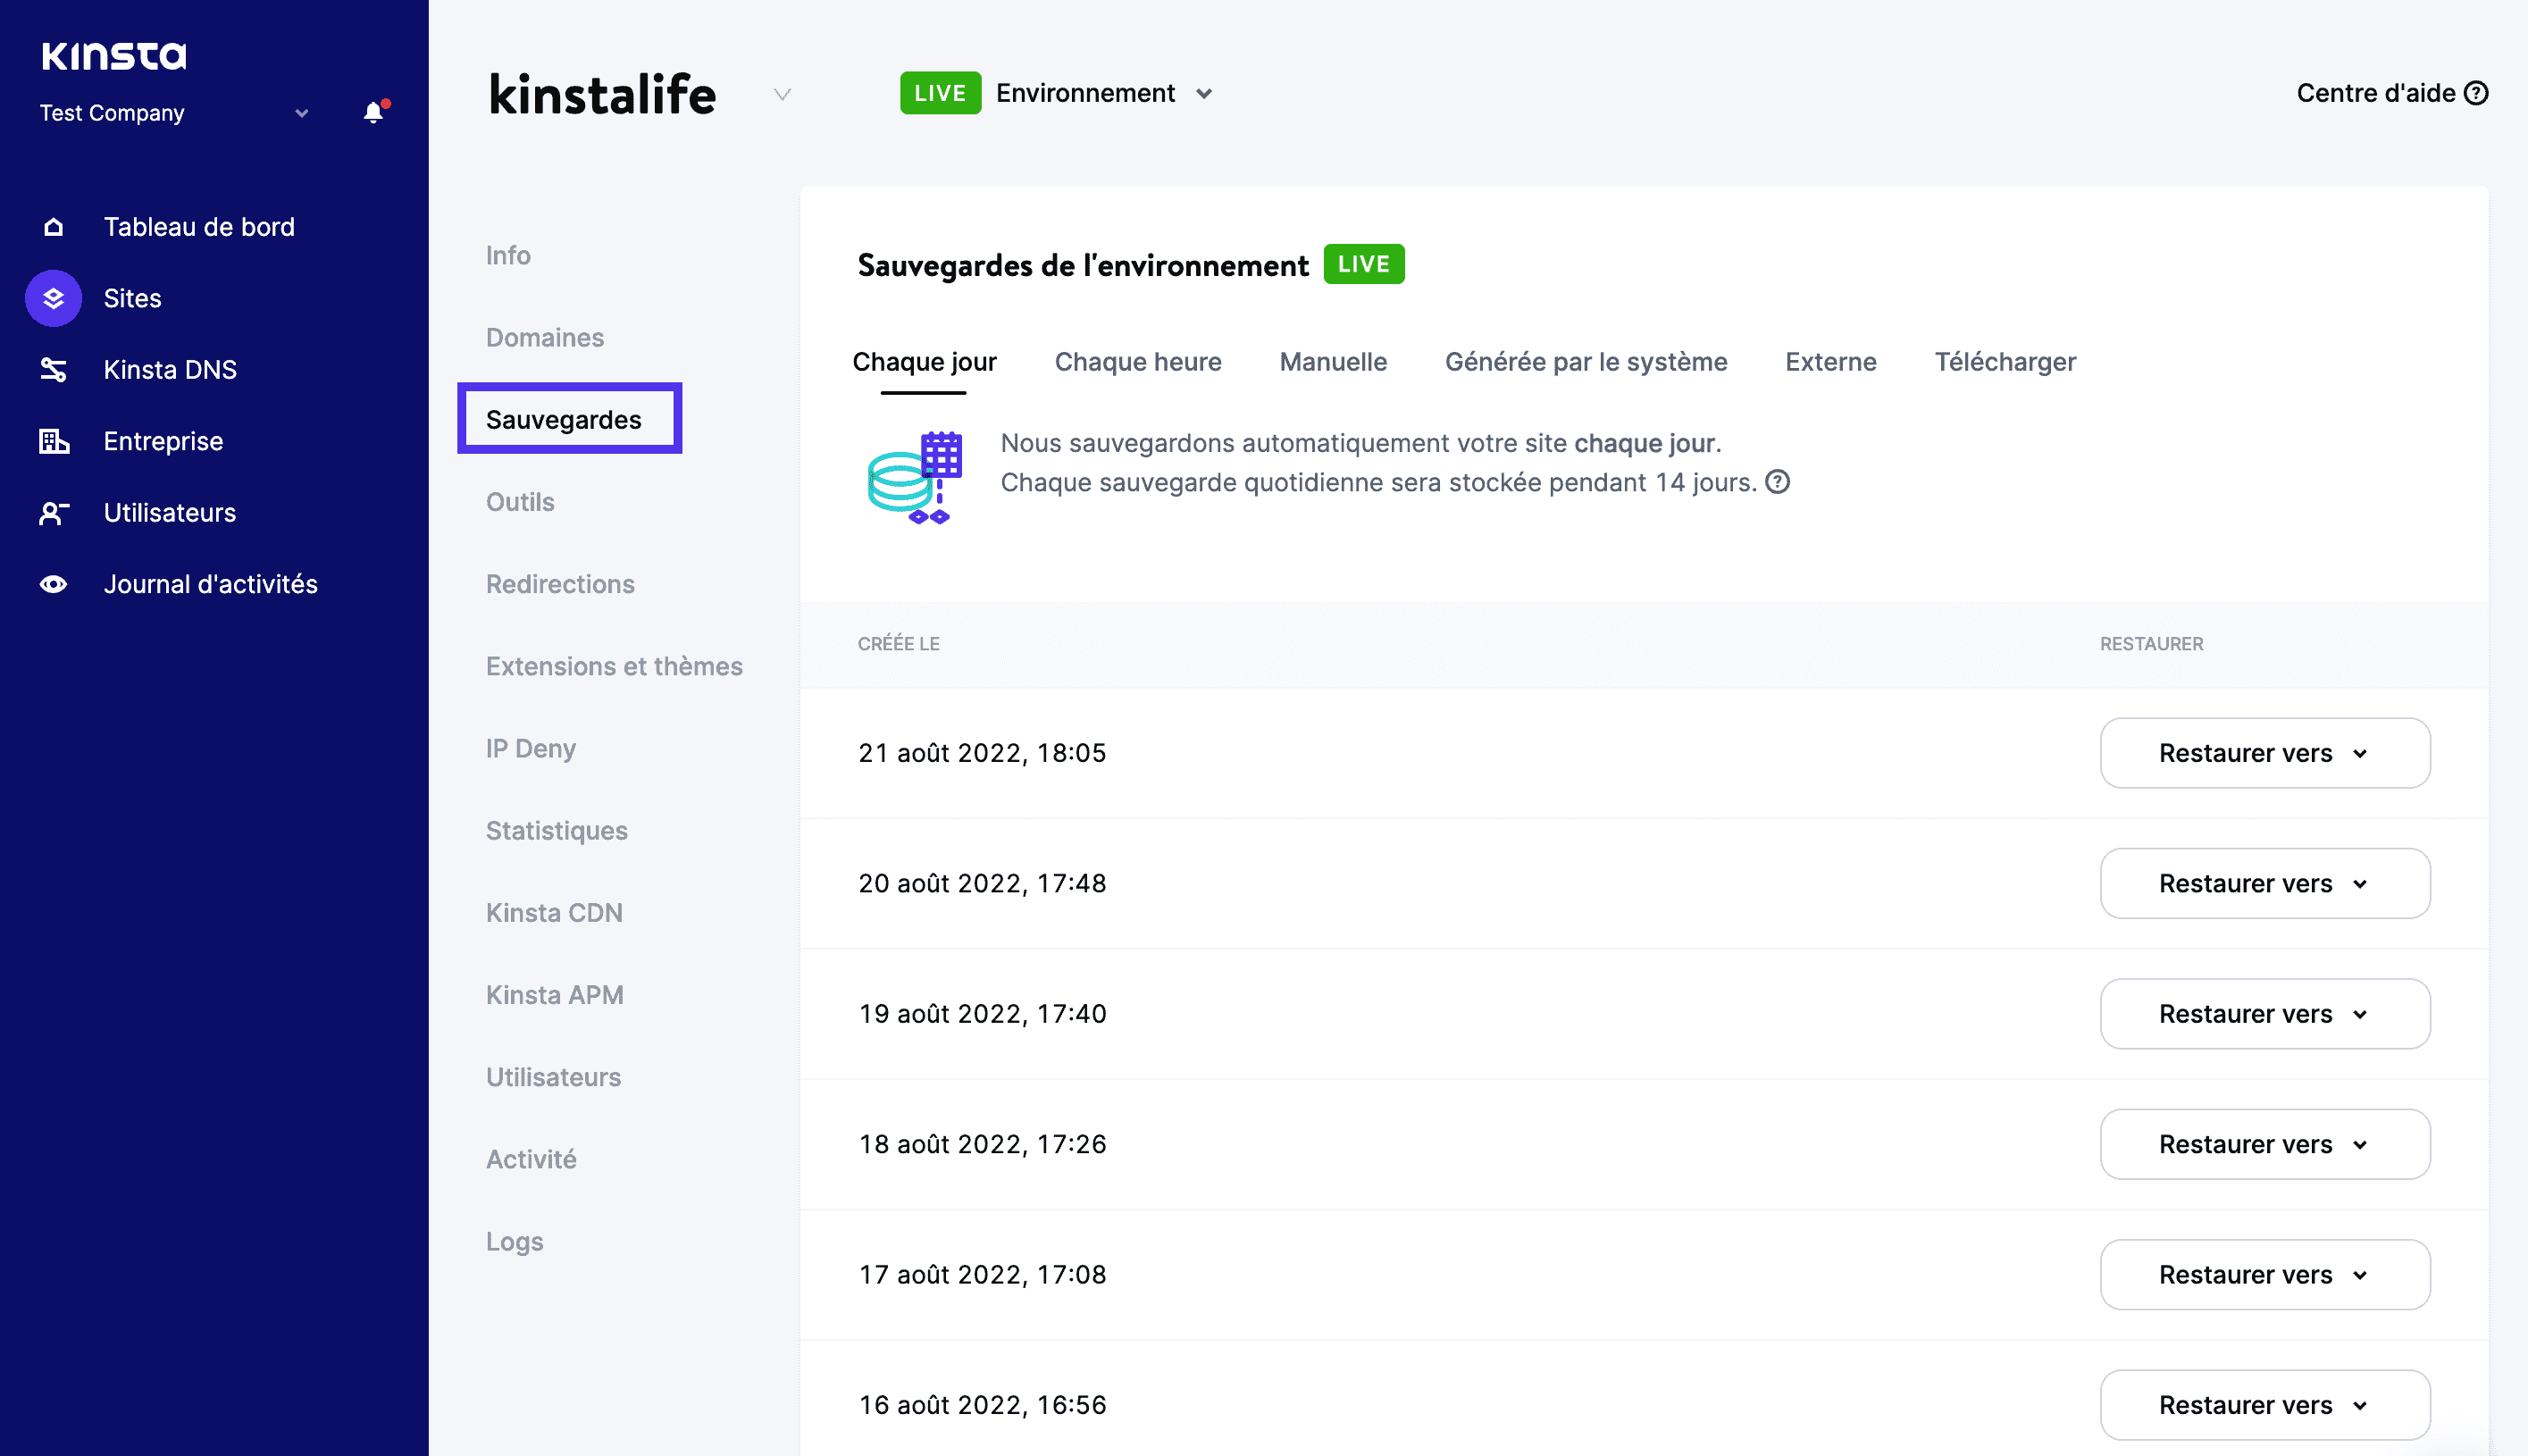Switch to the Chaque heure tab
Image resolution: width=2528 pixels, height=1456 pixels.
[1137, 362]
